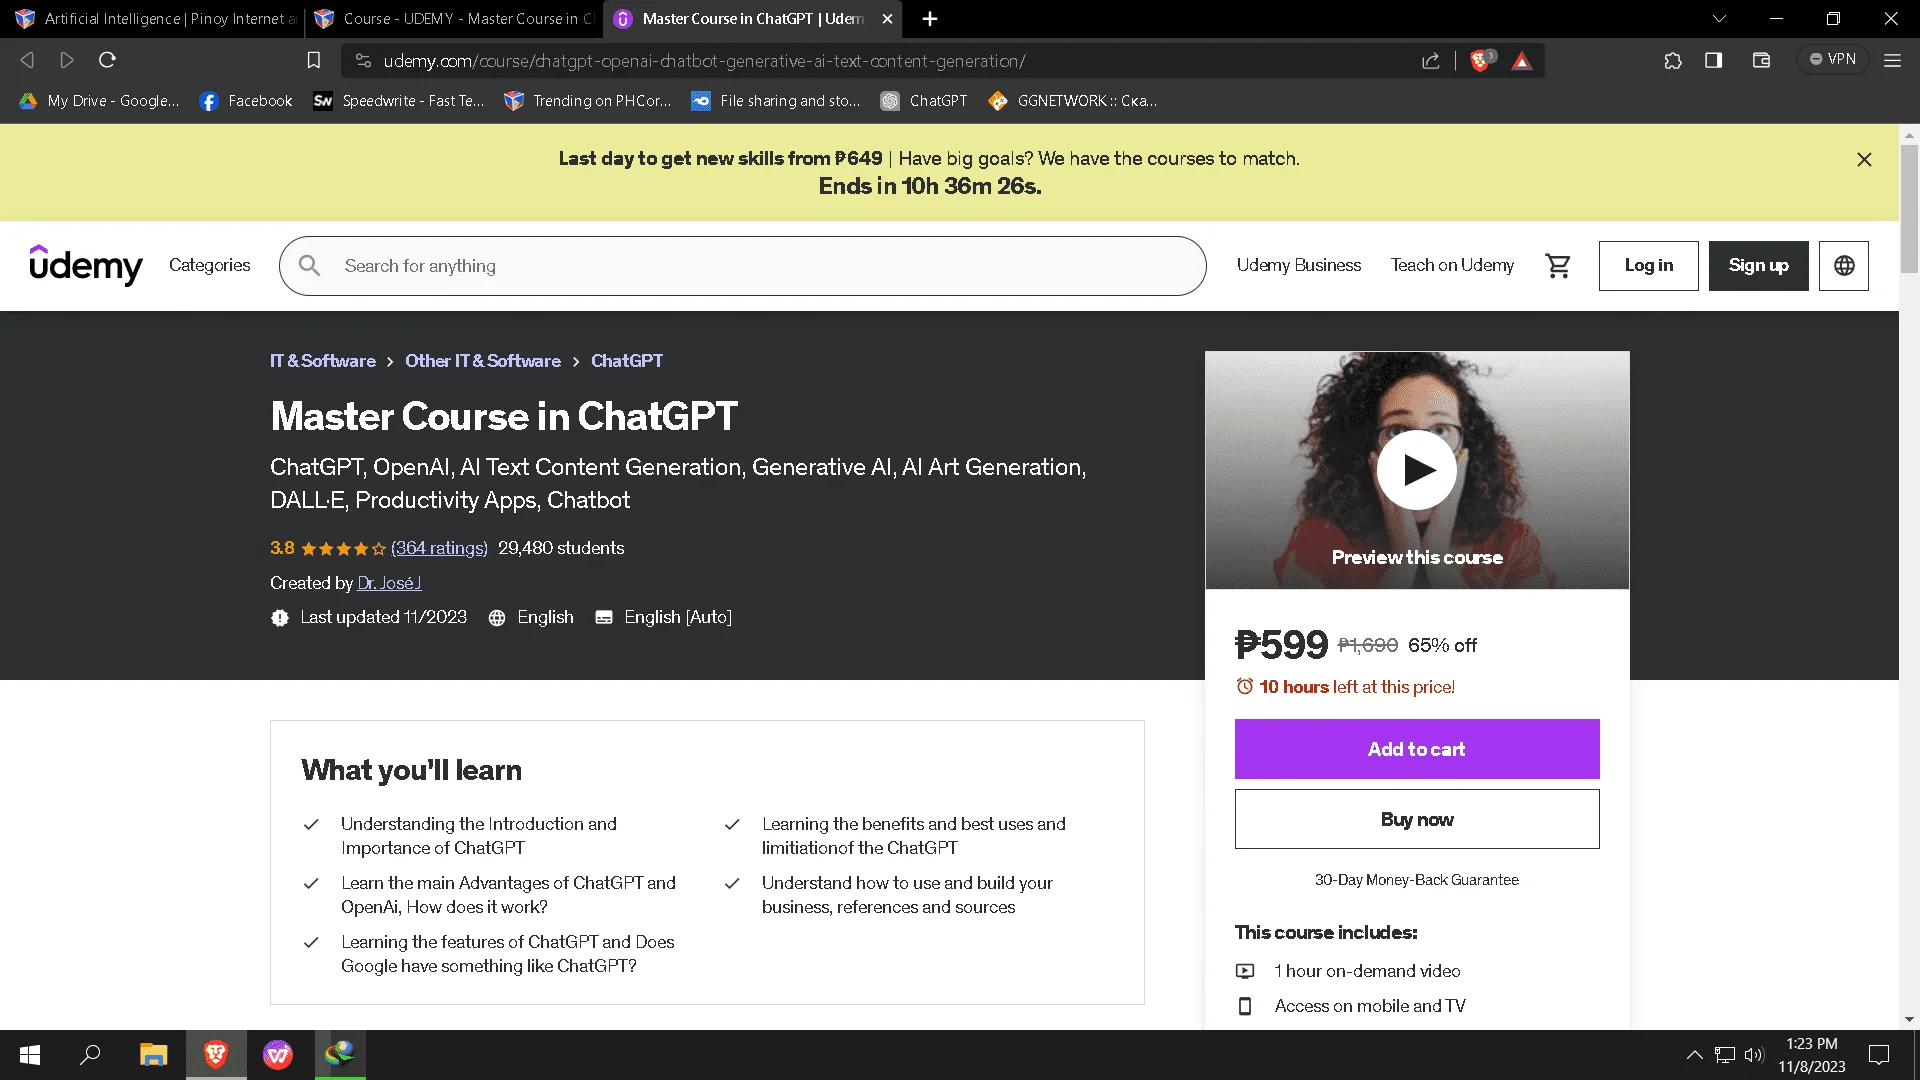Go back to previous page

[x=27, y=61]
